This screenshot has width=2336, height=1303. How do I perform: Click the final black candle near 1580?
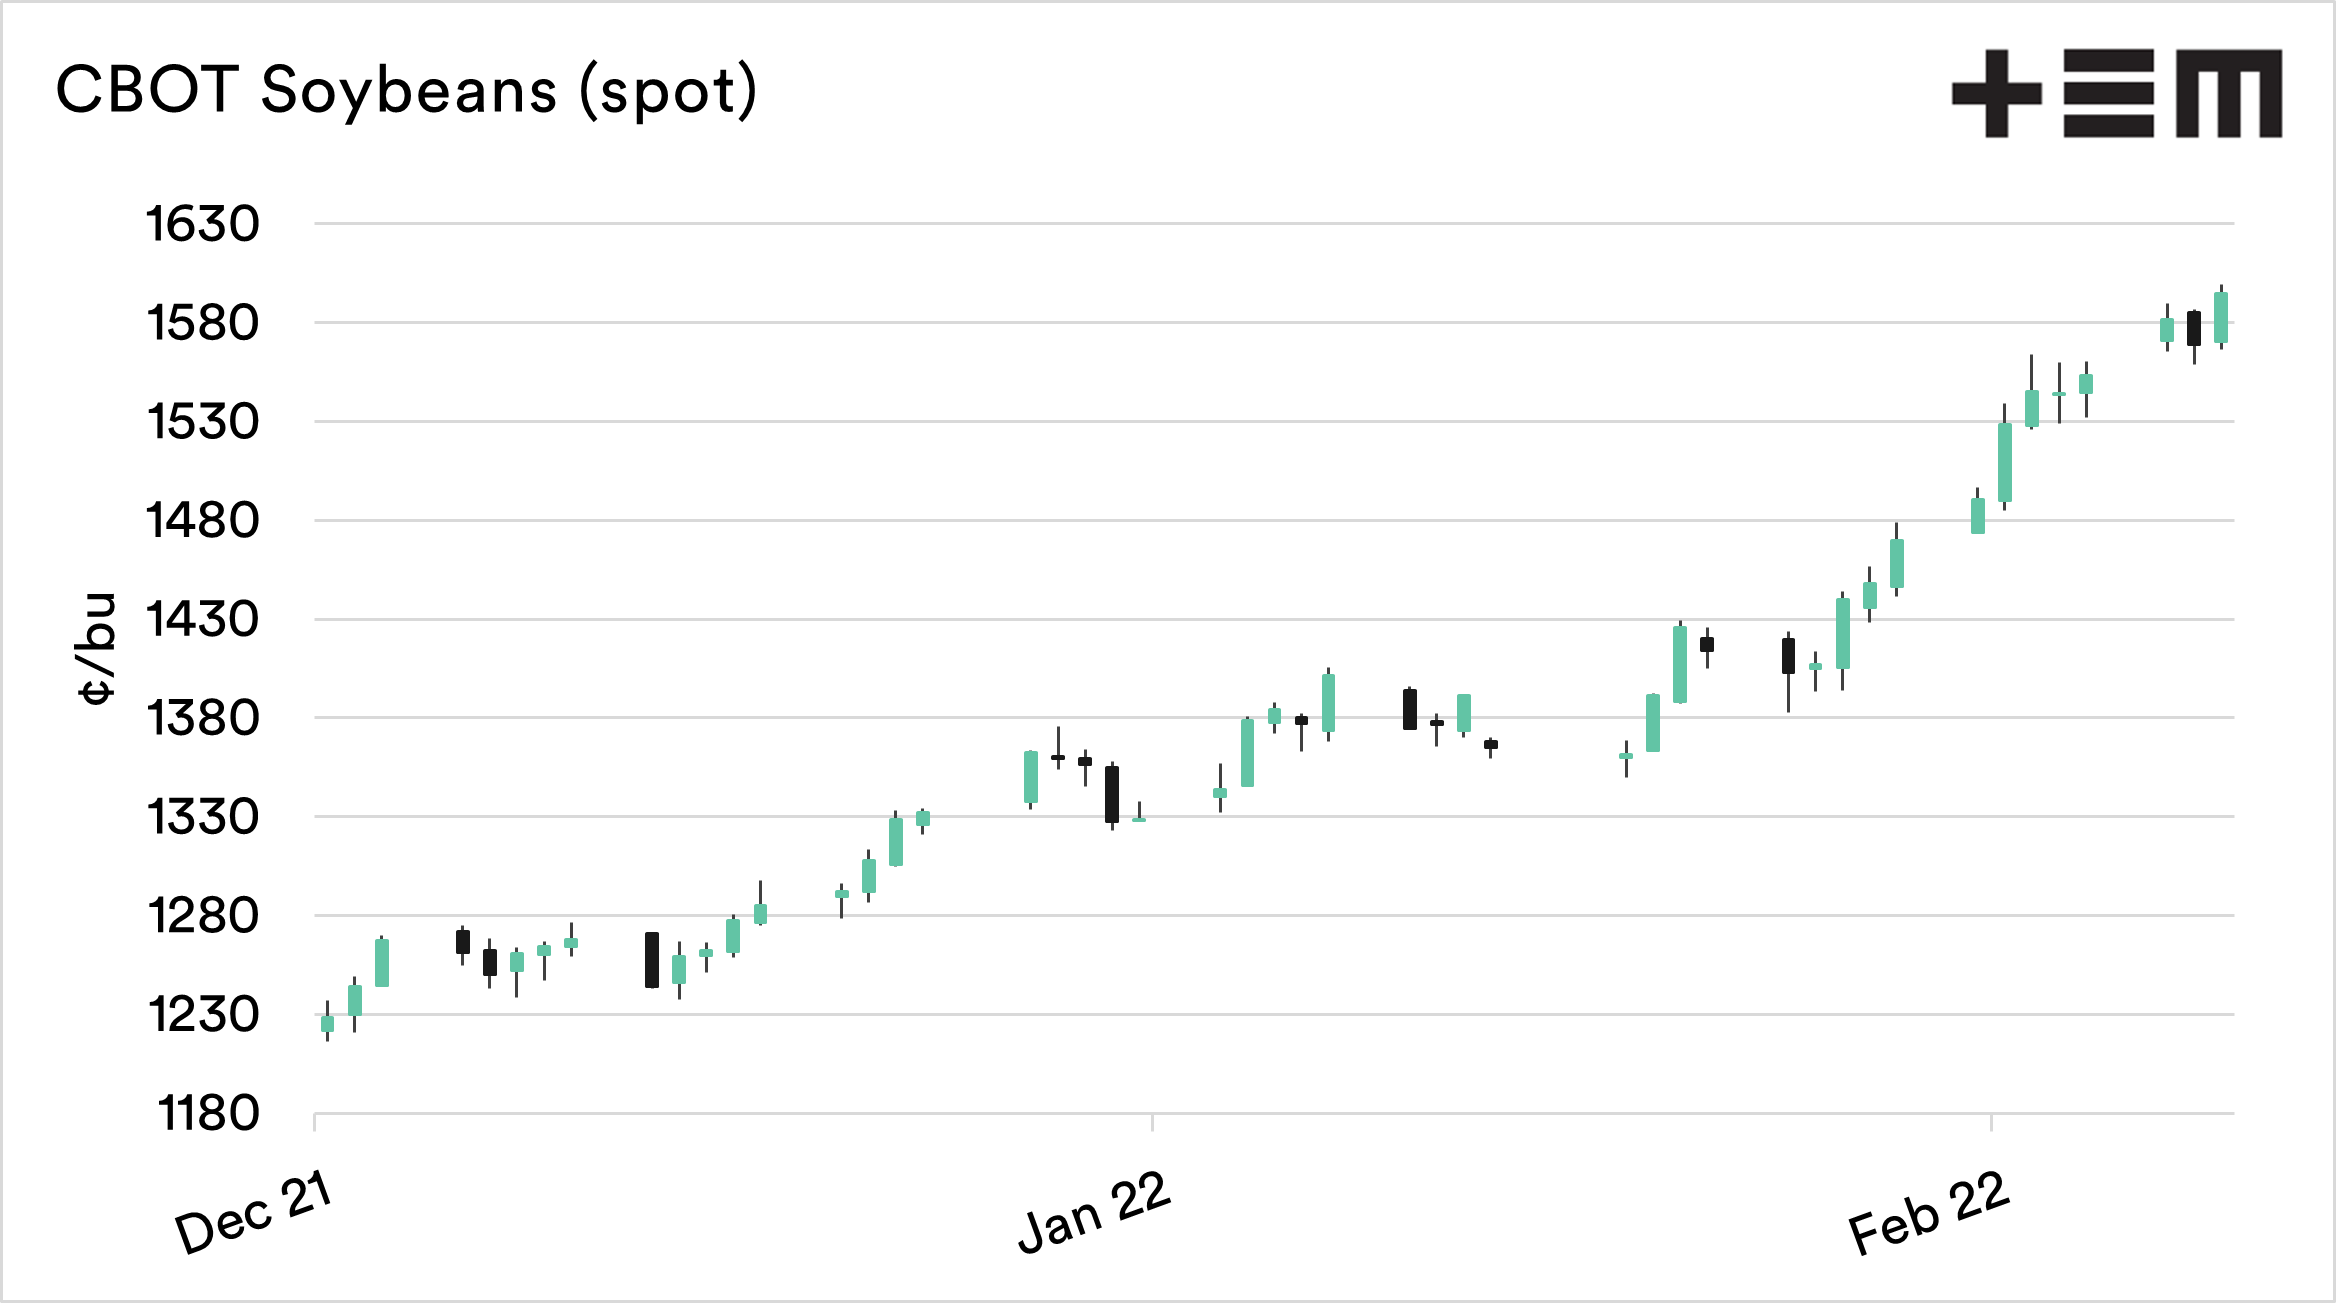(x=2194, y=328)
